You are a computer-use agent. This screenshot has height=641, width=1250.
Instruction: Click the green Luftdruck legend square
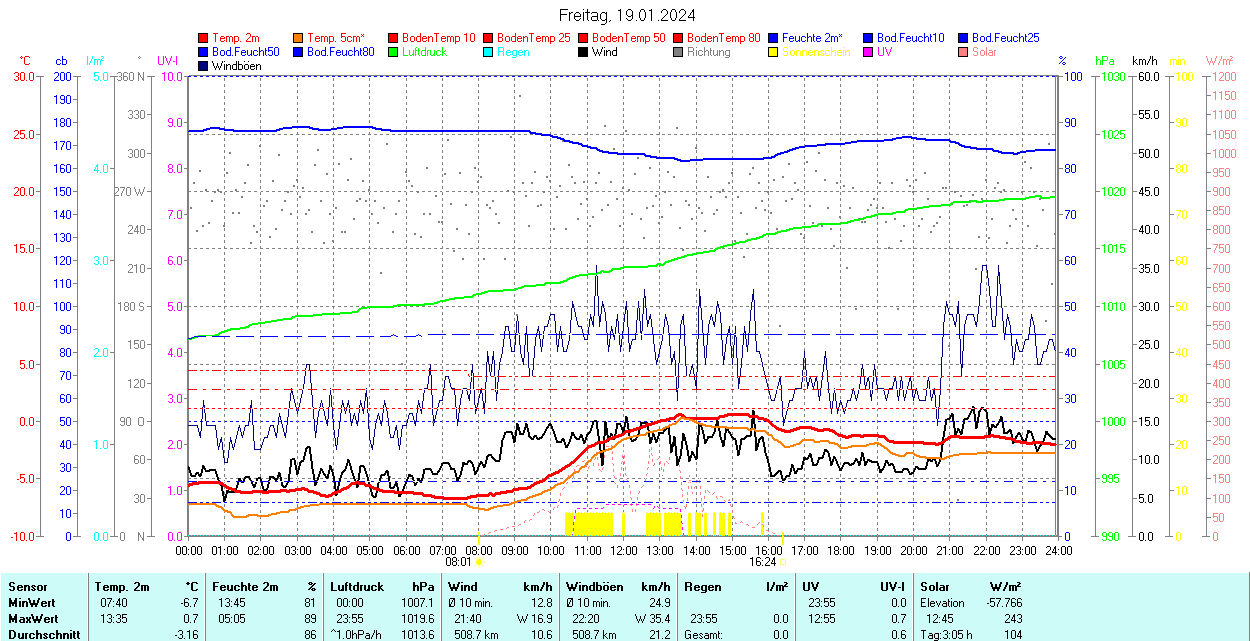point(394,52)
